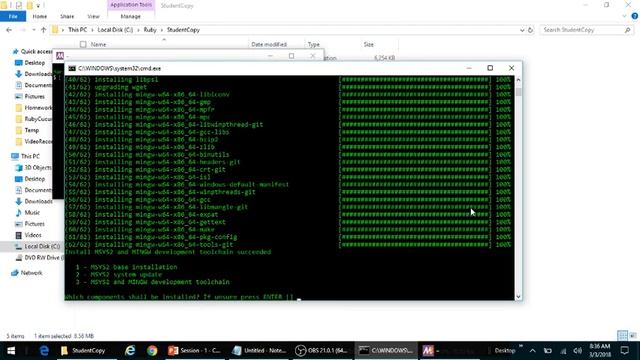Image resolution: width=640 pixels, height=360 pixels.
Task: Go back with Explorer's back arrow
Action: tap(9, 30)
